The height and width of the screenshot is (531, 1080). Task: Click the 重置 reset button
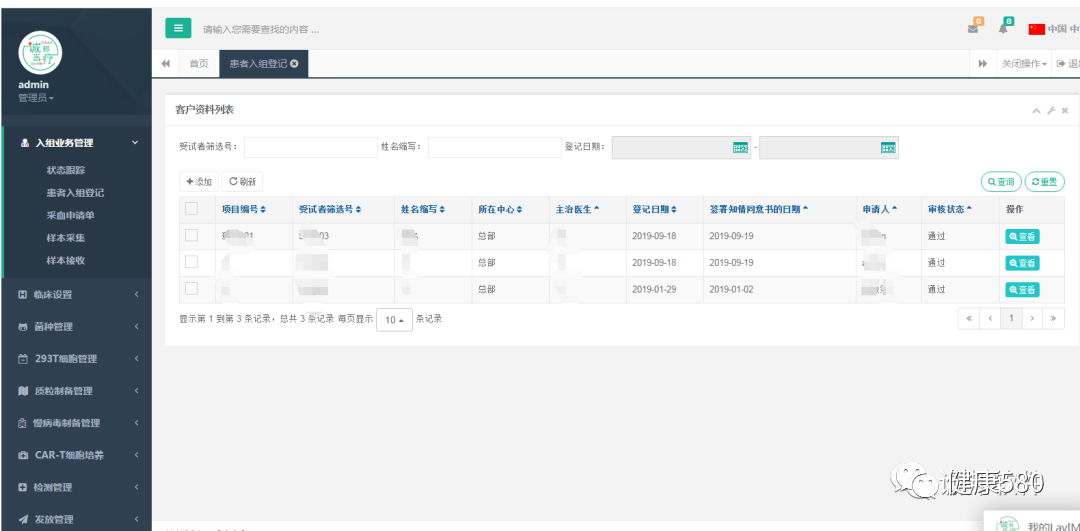point(1045,182)
